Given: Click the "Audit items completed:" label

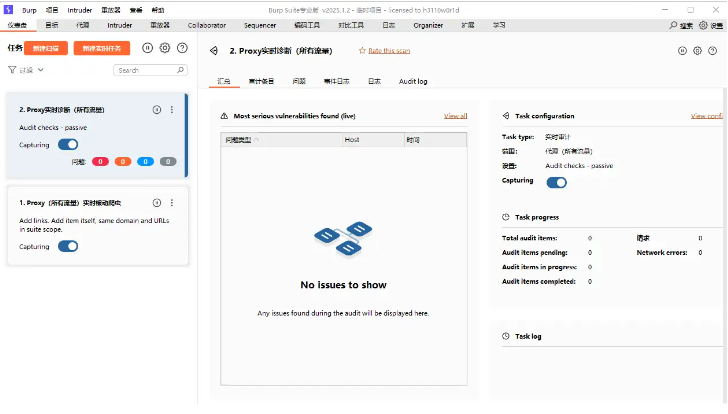Looking at the screenshot, I should (x=539, y=281).
